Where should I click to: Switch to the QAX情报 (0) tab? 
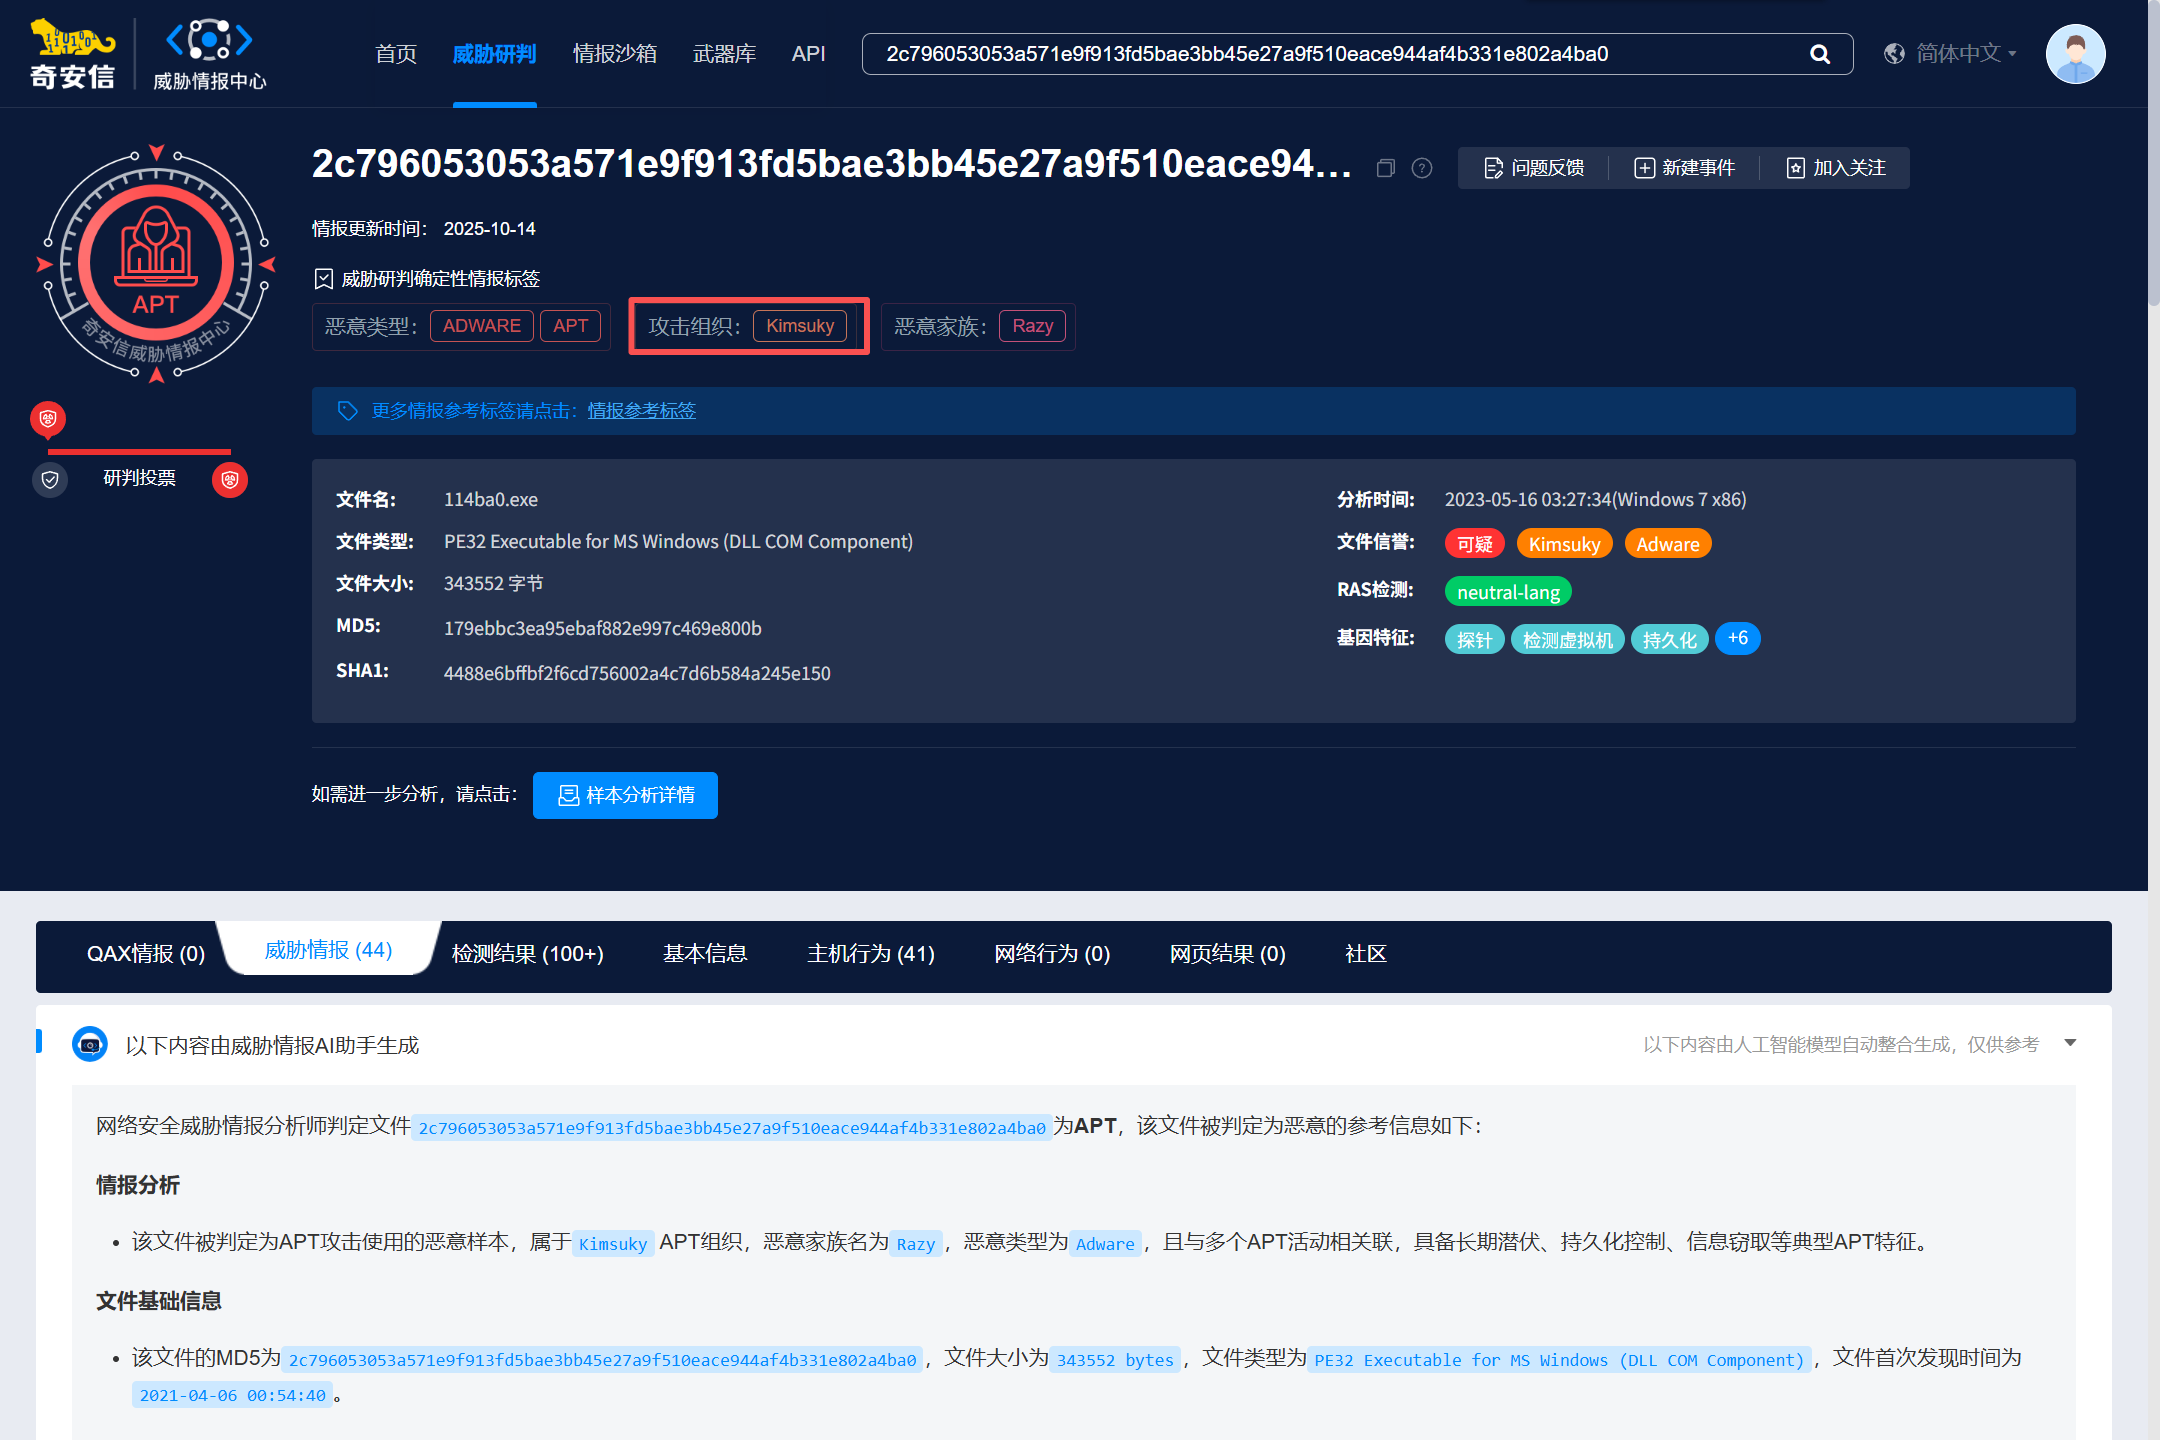(x=146, y=954)
